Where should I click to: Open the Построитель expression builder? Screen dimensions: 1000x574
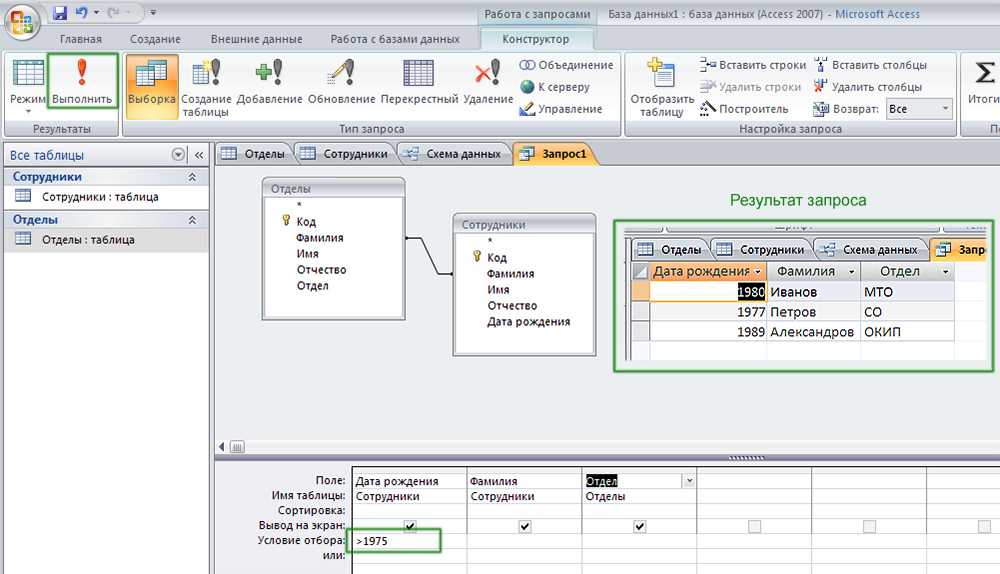pyautogui.click(x=744, y=109)
